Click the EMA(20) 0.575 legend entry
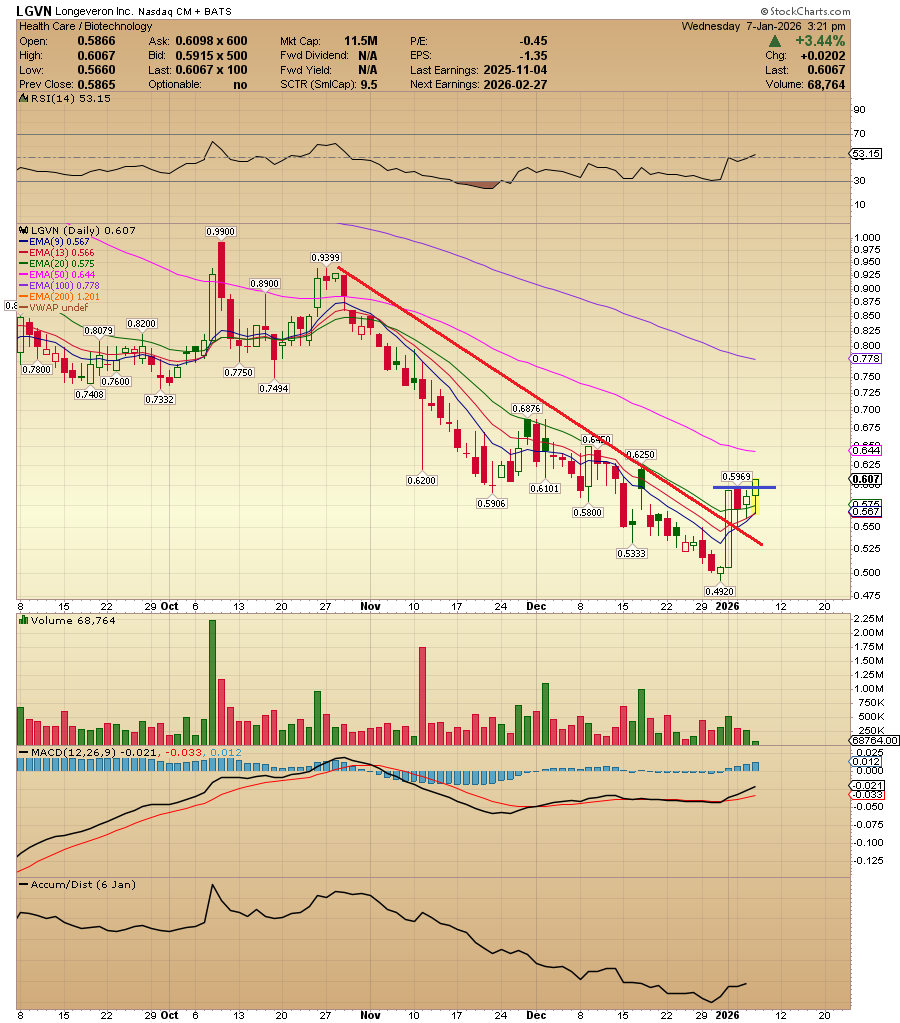 [x=61, y=264]
